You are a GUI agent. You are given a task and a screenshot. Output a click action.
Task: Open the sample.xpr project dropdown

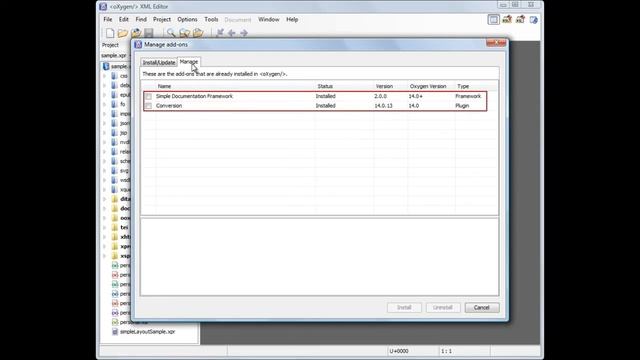[x=116, y=55]
